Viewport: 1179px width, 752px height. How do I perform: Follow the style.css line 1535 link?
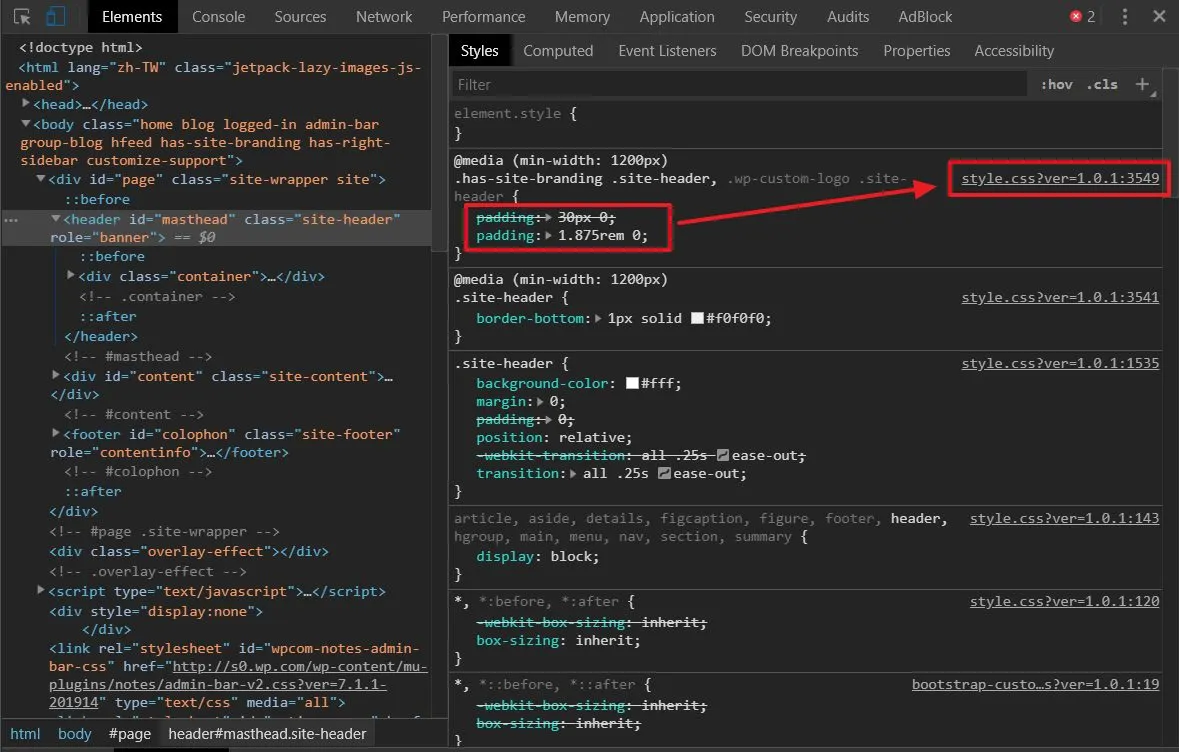(1060, 363)
